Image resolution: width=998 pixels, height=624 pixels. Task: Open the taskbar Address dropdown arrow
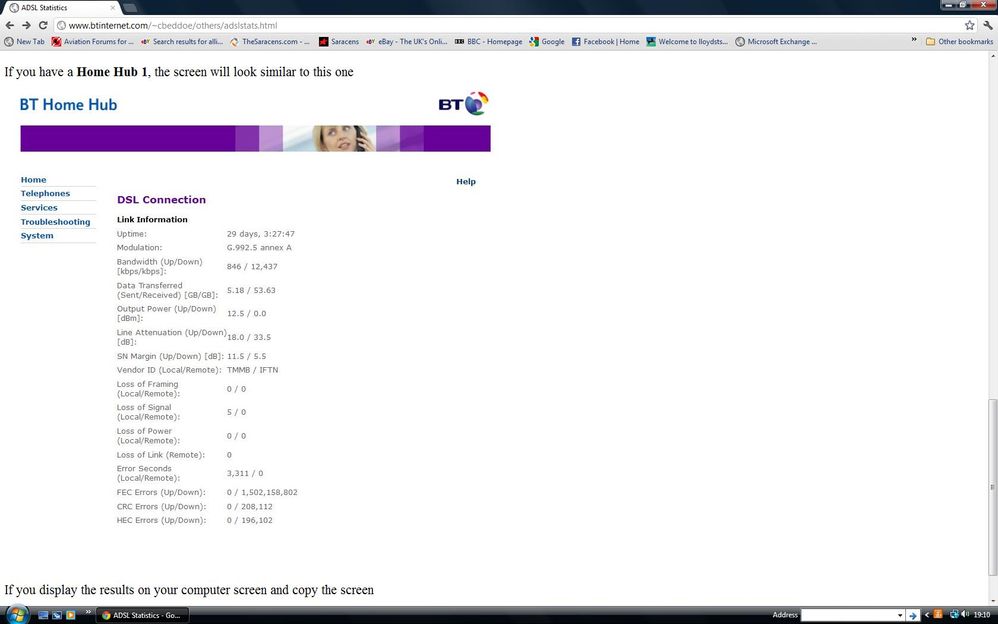[x=899, y=615]
